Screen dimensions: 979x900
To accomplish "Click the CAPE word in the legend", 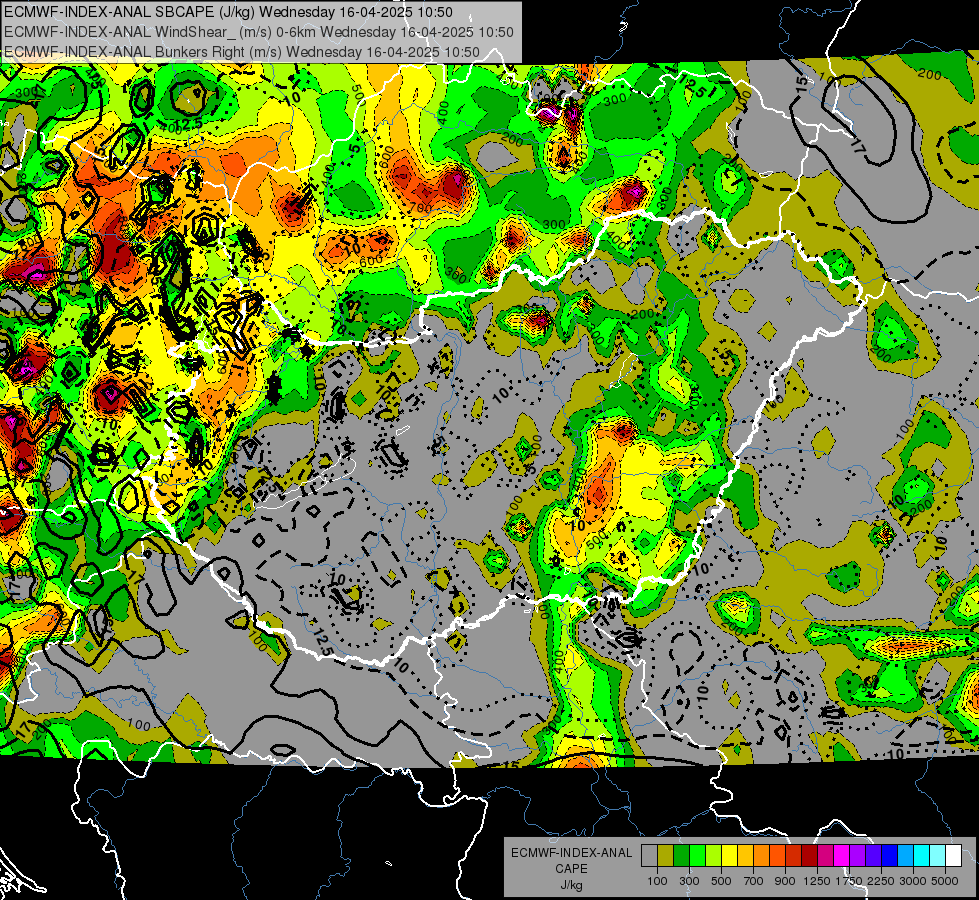I will coord(571,869).
